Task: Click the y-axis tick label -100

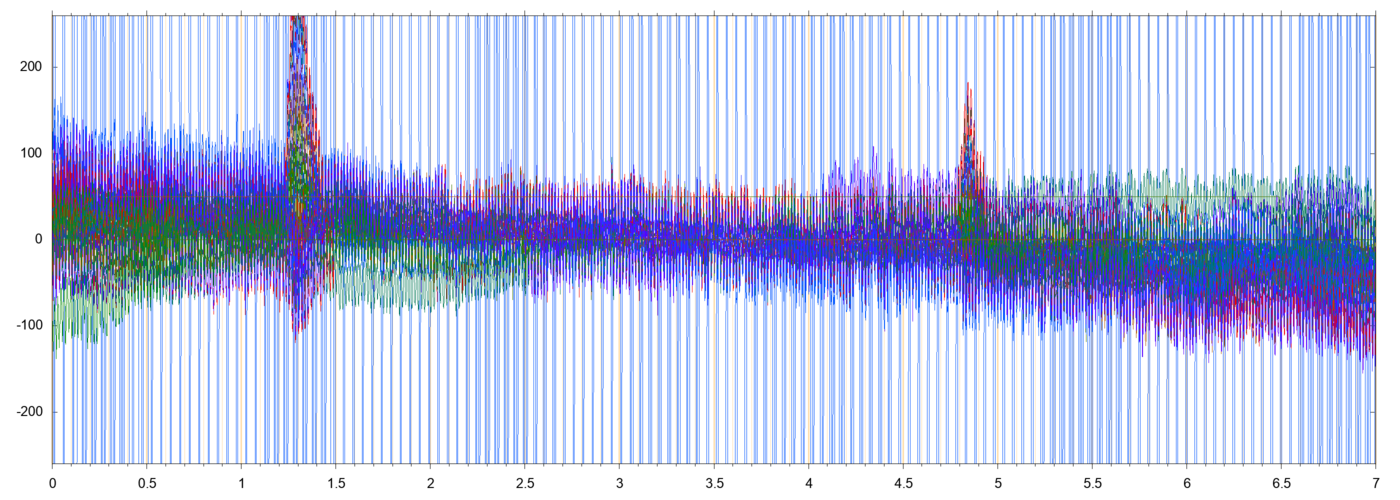Action: point(29,326)
